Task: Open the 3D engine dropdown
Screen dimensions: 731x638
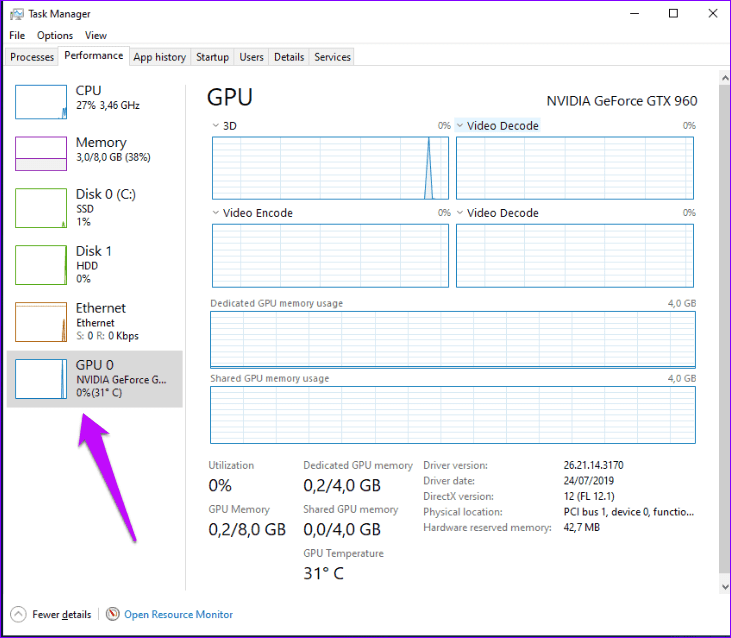Action: point(215,125)
